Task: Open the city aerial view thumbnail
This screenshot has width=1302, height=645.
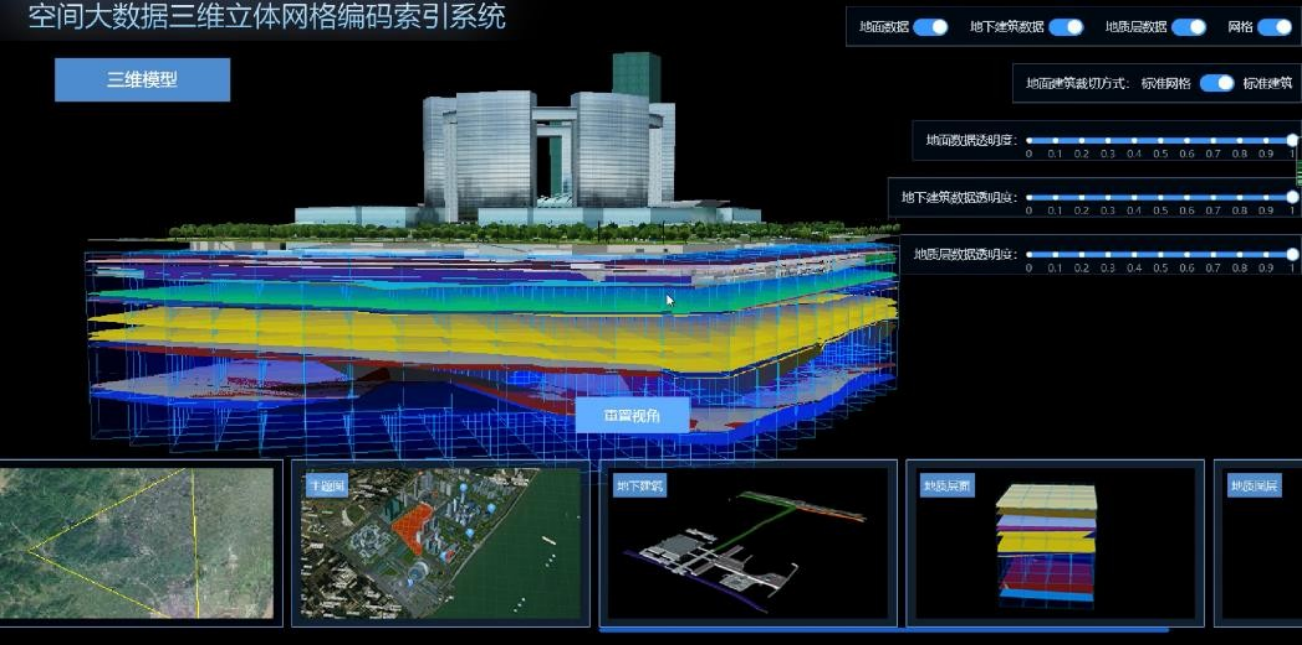Action: (440, 543)
